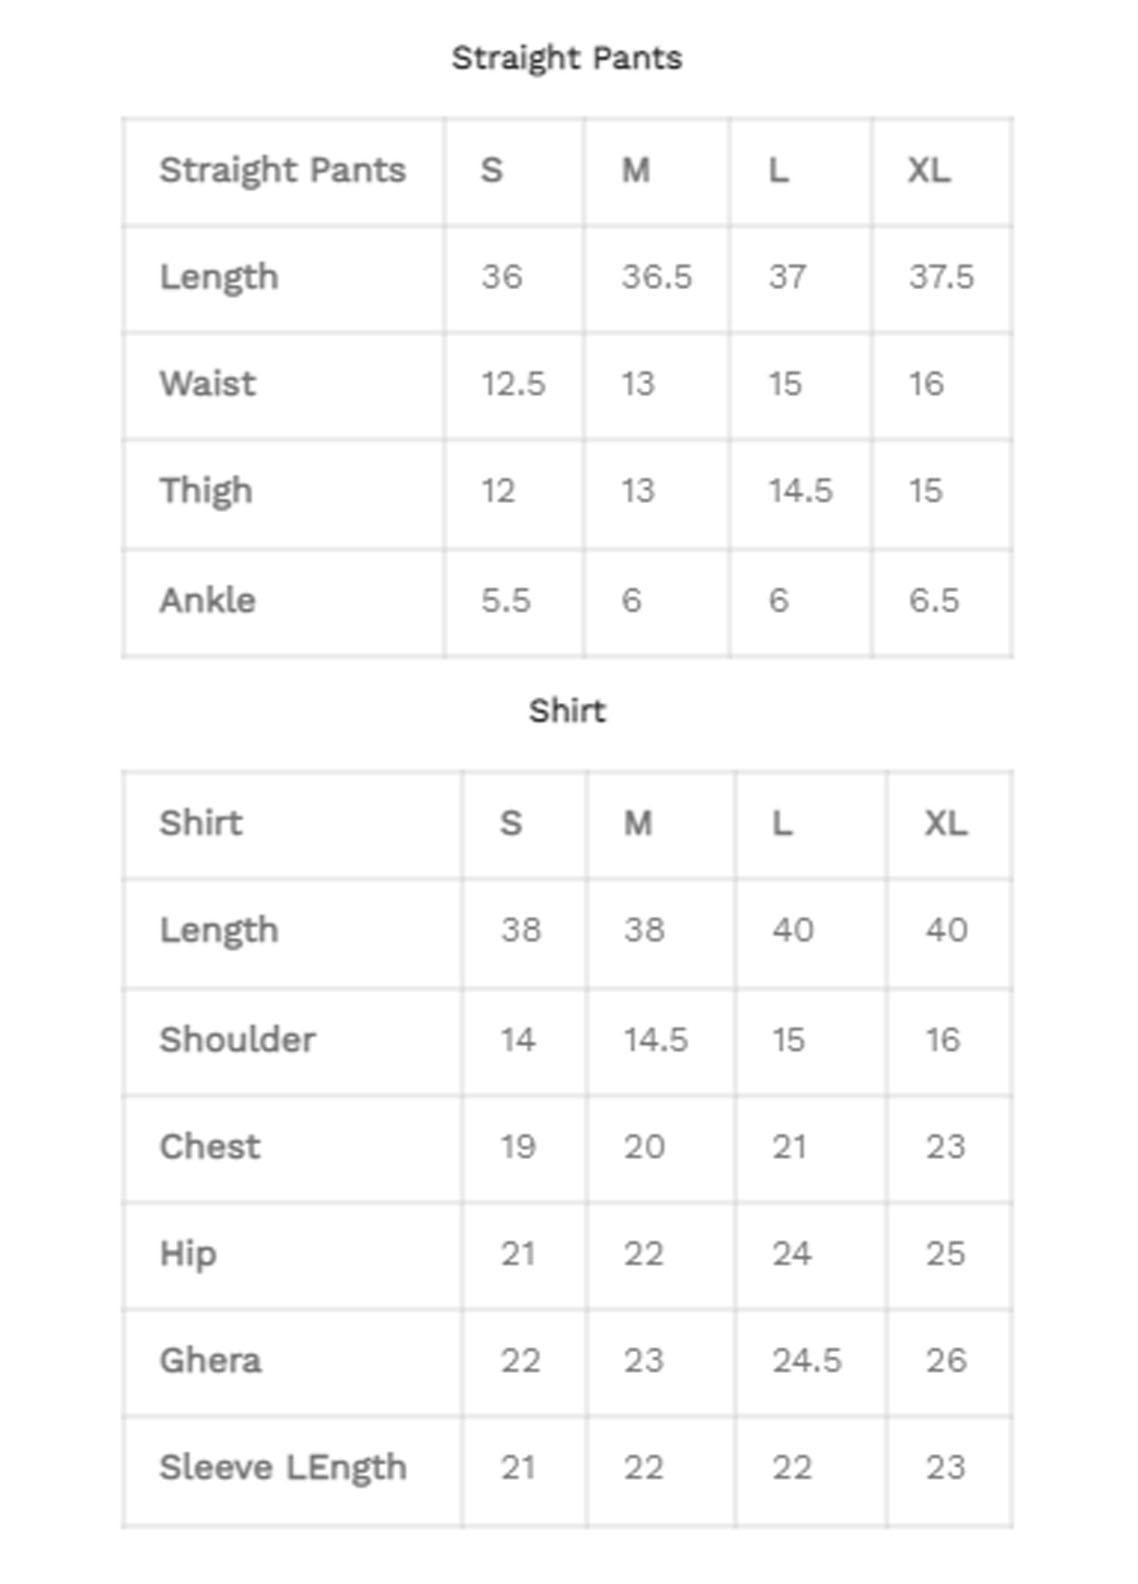Click the XL column header in the pants table
This screenshot has width=1138, height=1584.
pos(928,170)
